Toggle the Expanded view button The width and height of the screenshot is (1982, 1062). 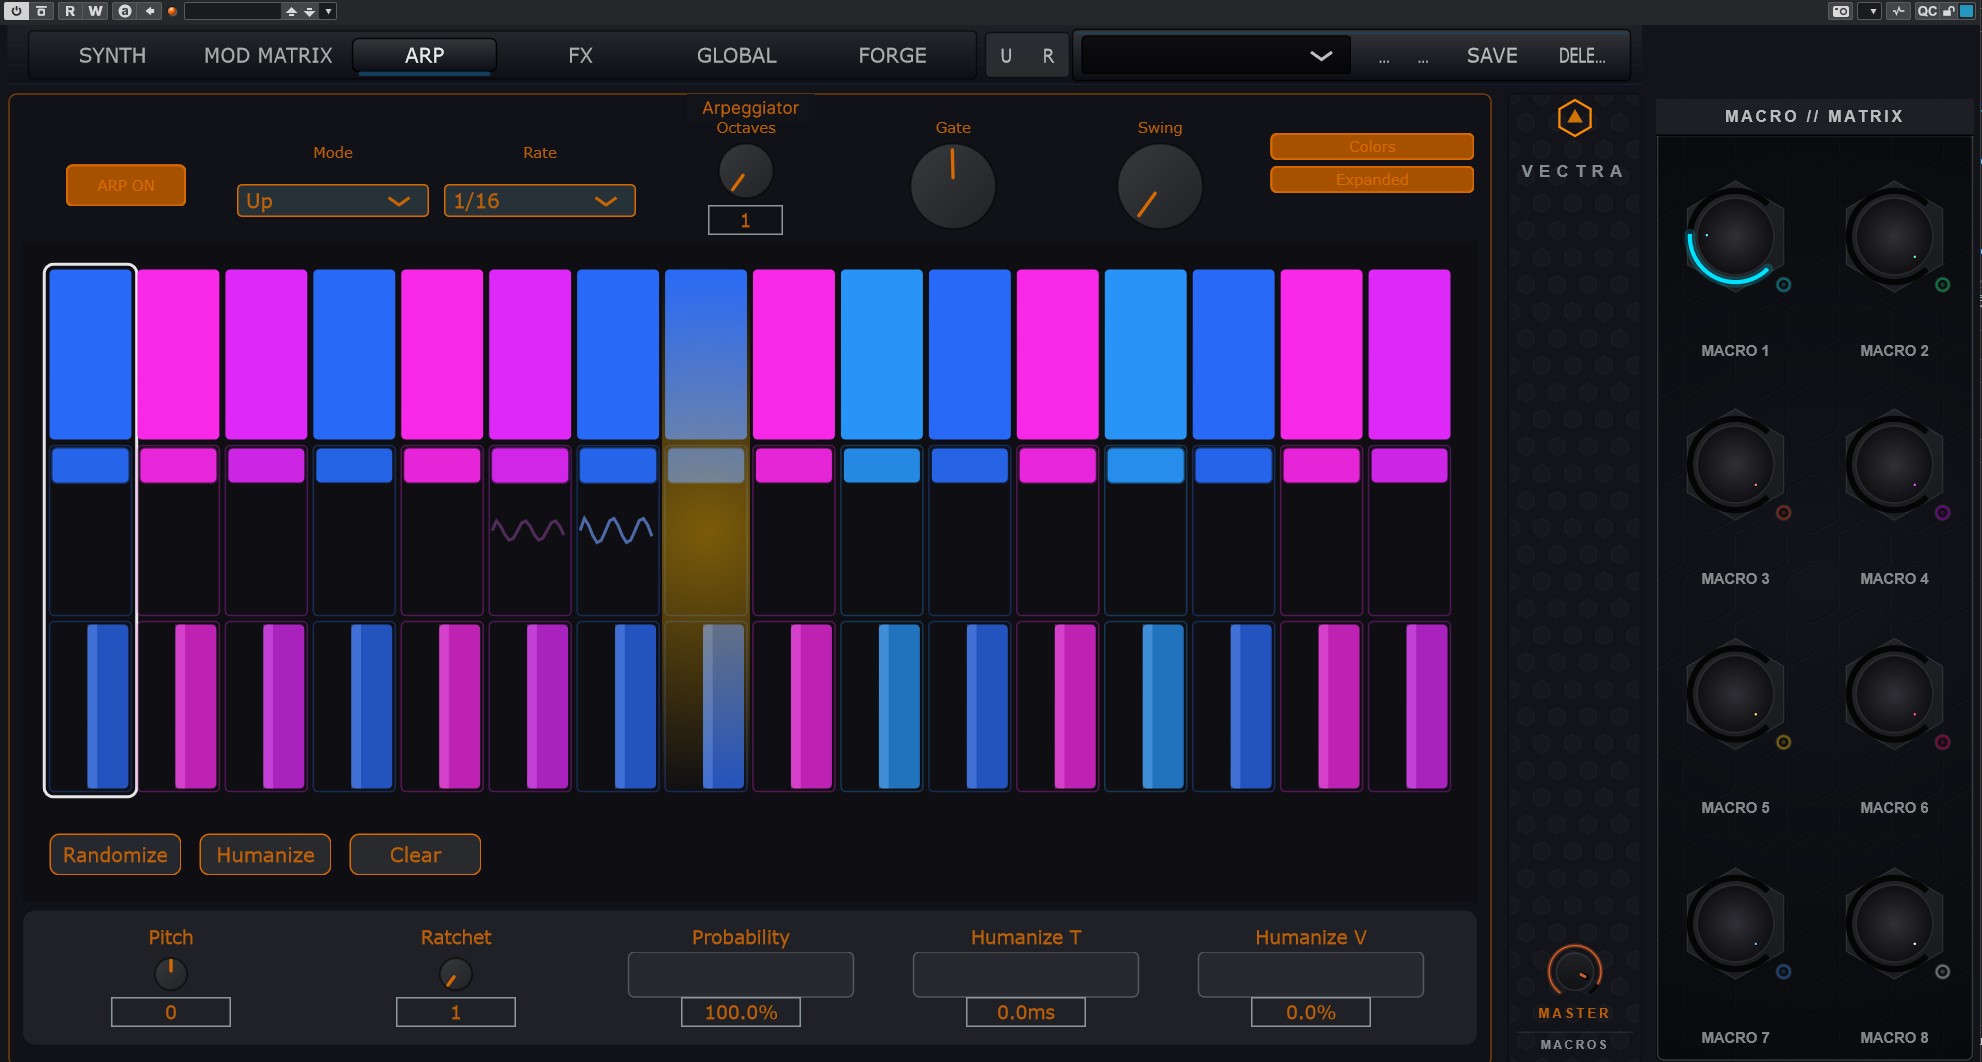1371,180
